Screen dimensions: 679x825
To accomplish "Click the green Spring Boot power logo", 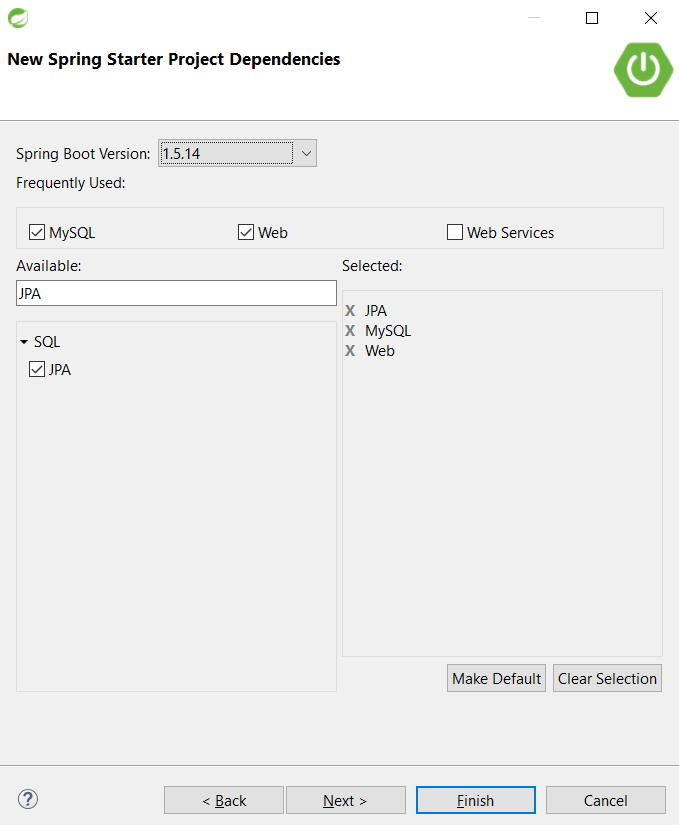I will tap(643, 70).
